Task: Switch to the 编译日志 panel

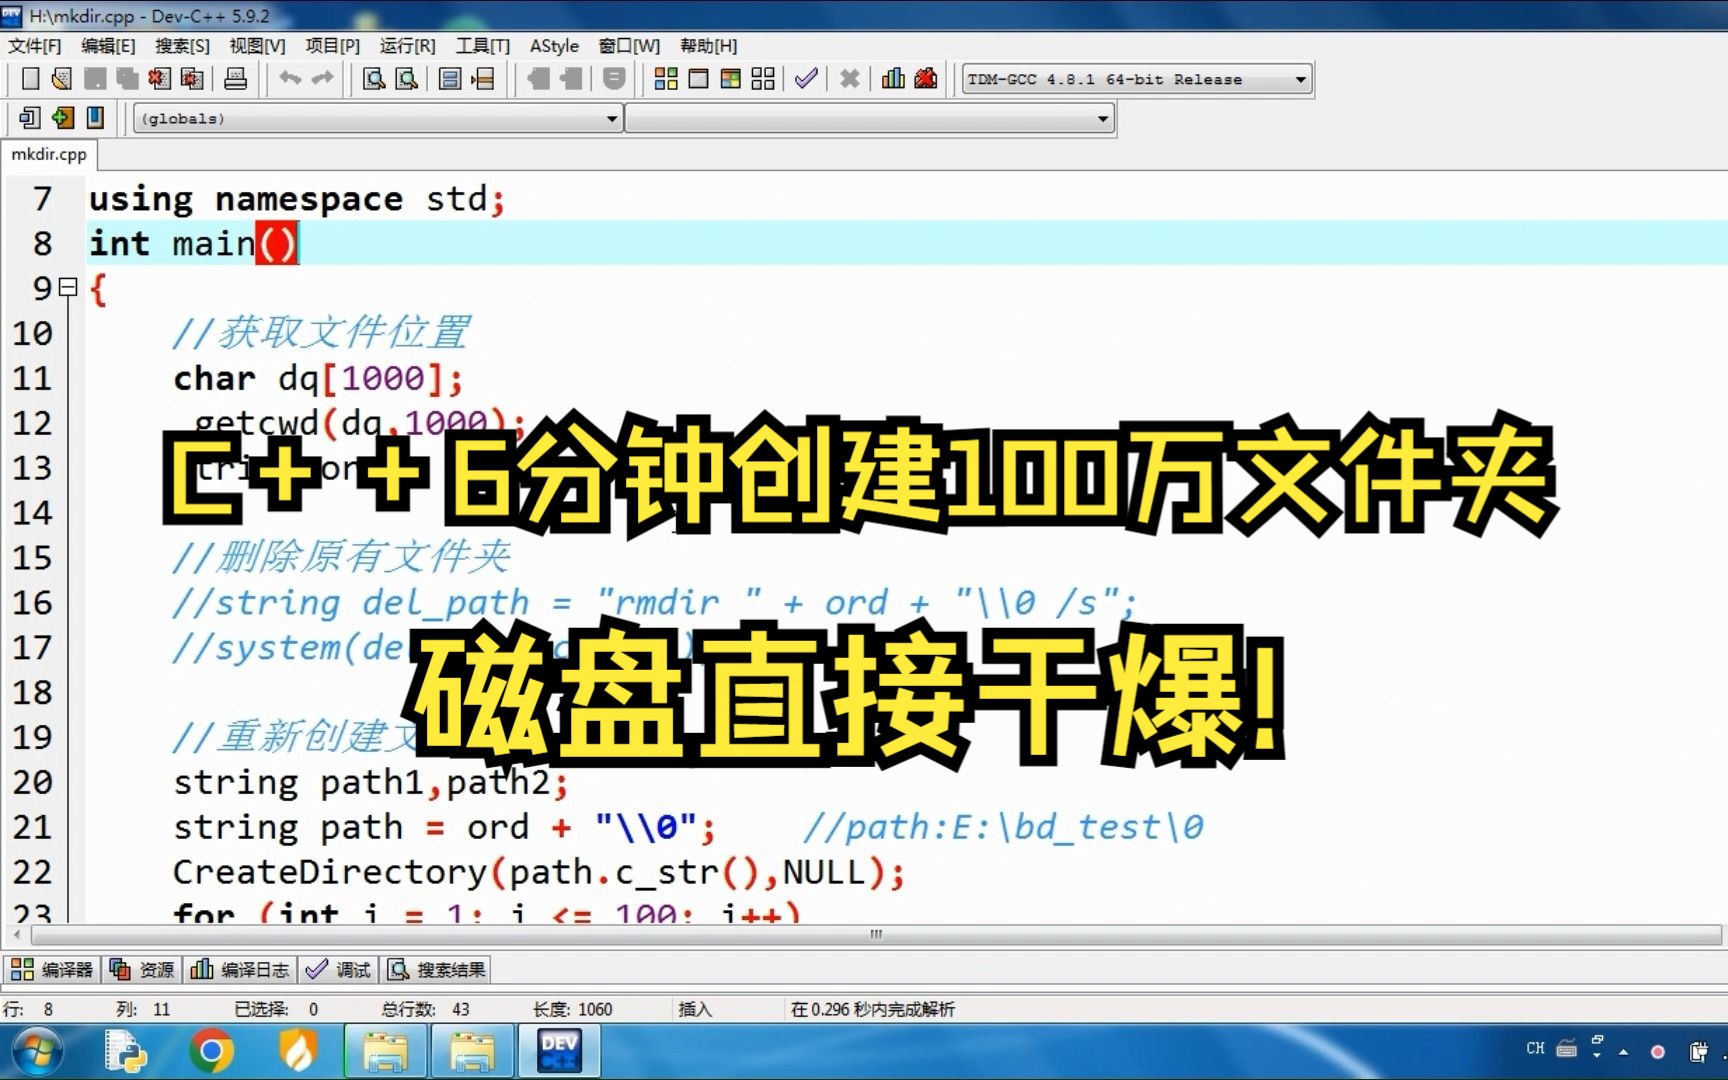Action: 240,969
